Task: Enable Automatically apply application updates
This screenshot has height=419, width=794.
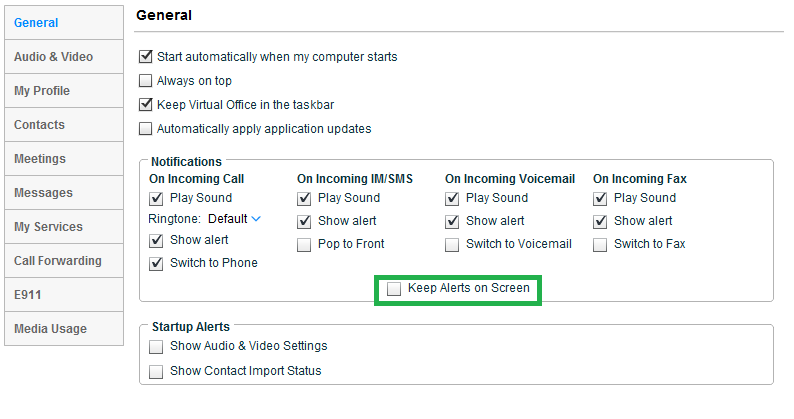Action: click(146, 129)
